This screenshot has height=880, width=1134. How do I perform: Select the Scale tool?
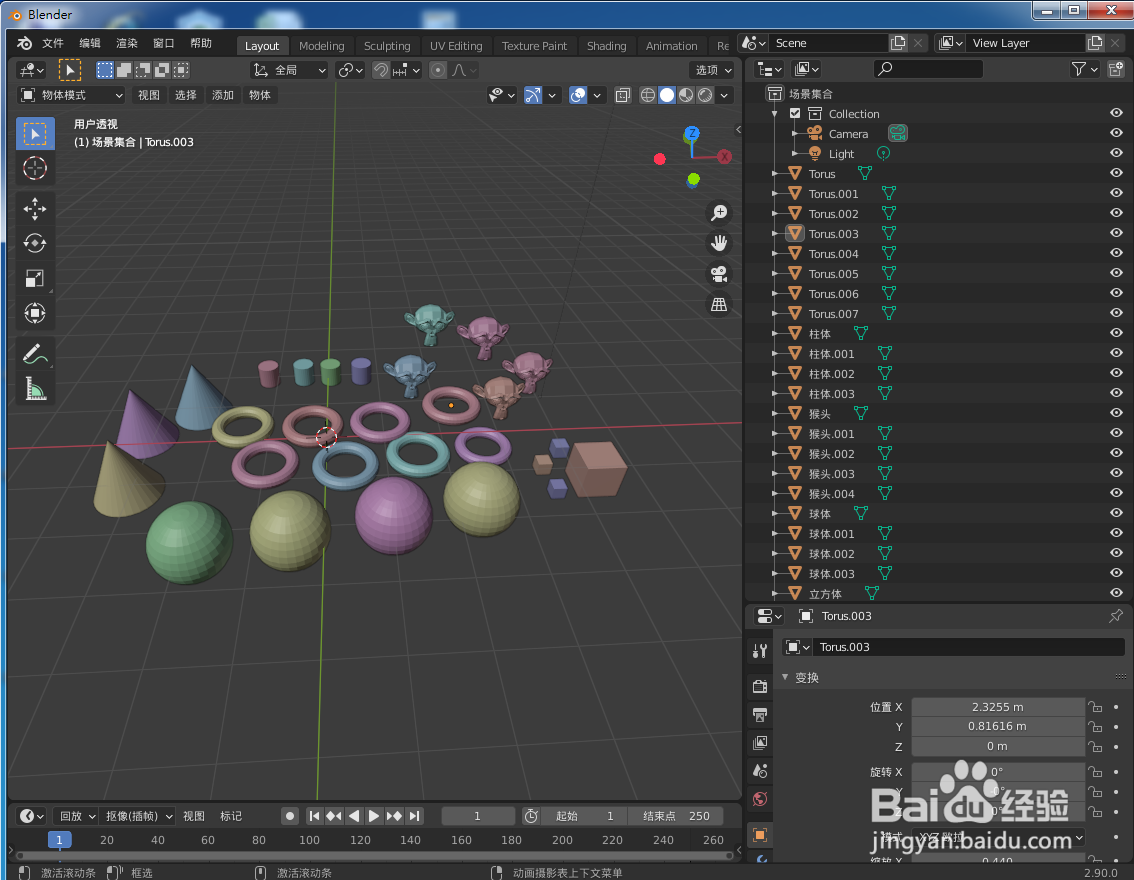coord(34,278)
